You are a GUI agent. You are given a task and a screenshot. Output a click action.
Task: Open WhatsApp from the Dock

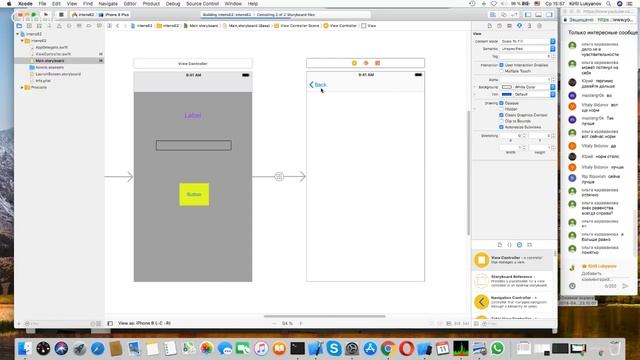pos(498,349)
